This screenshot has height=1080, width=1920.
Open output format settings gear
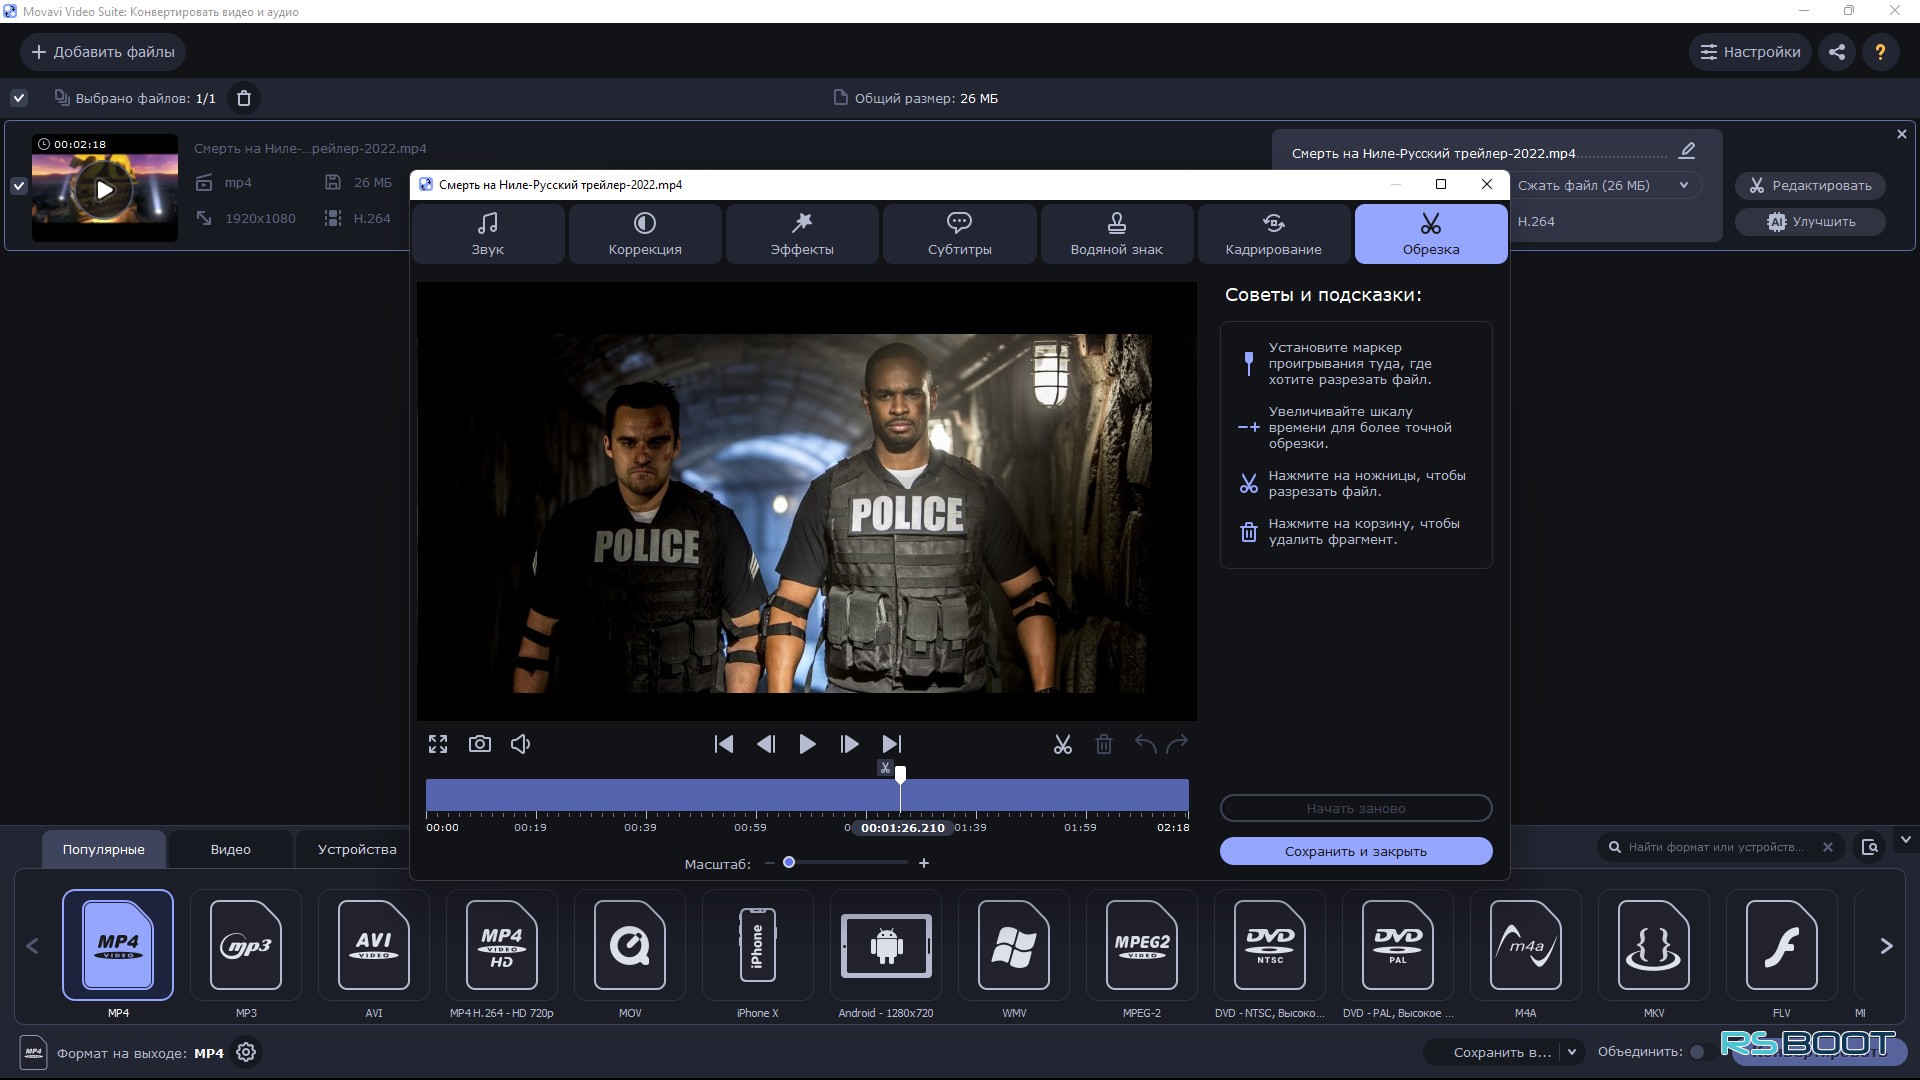[x=246, y=1052]
